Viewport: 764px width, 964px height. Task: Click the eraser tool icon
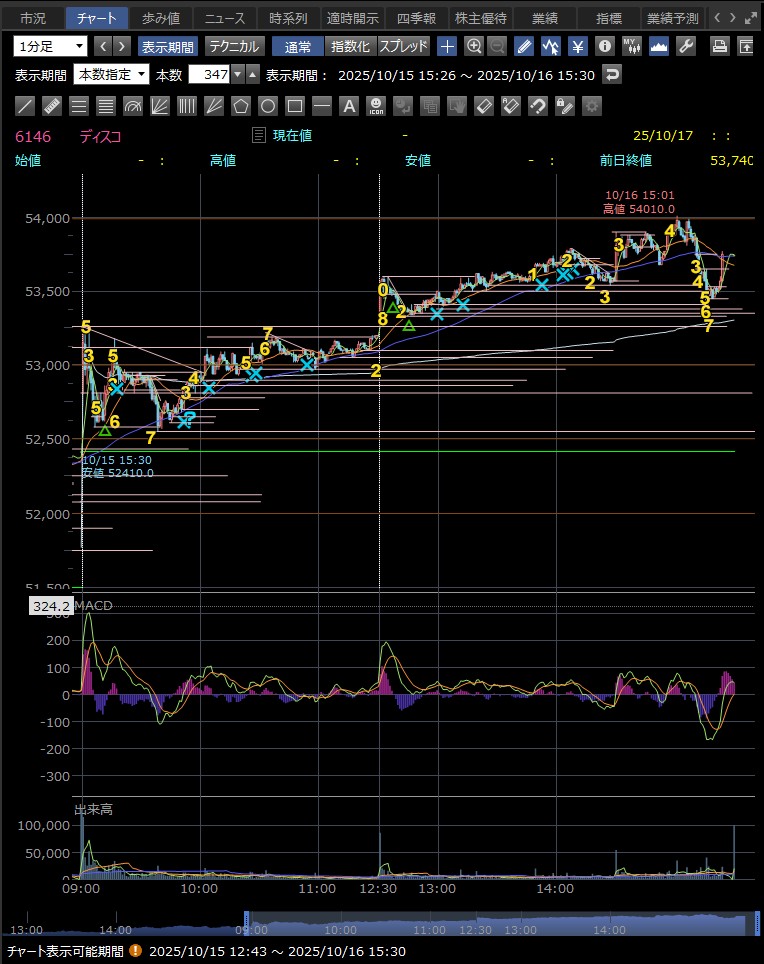point(484,106)
